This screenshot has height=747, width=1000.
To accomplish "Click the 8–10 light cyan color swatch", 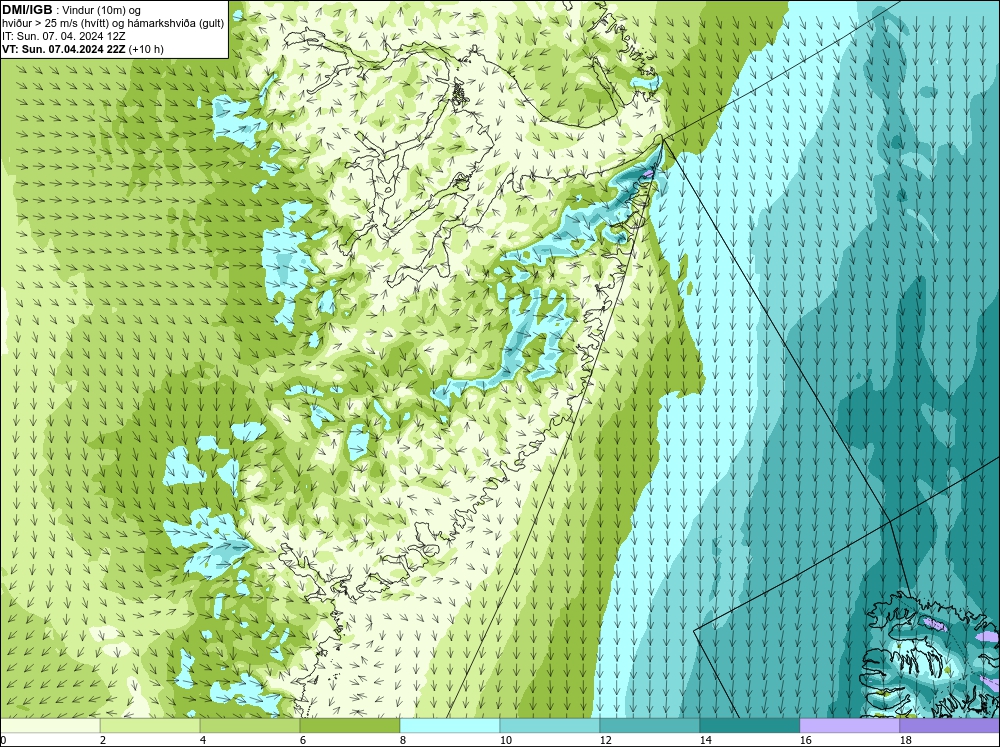I will click(450, 726).
